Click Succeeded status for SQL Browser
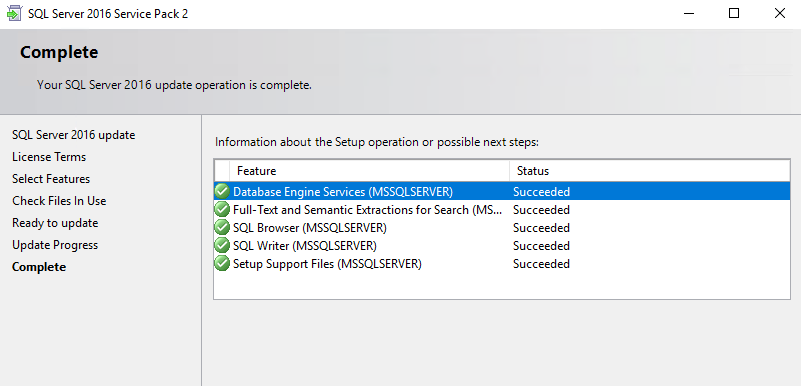The height and width of the screenshot is (386, 801). point(541,228)
